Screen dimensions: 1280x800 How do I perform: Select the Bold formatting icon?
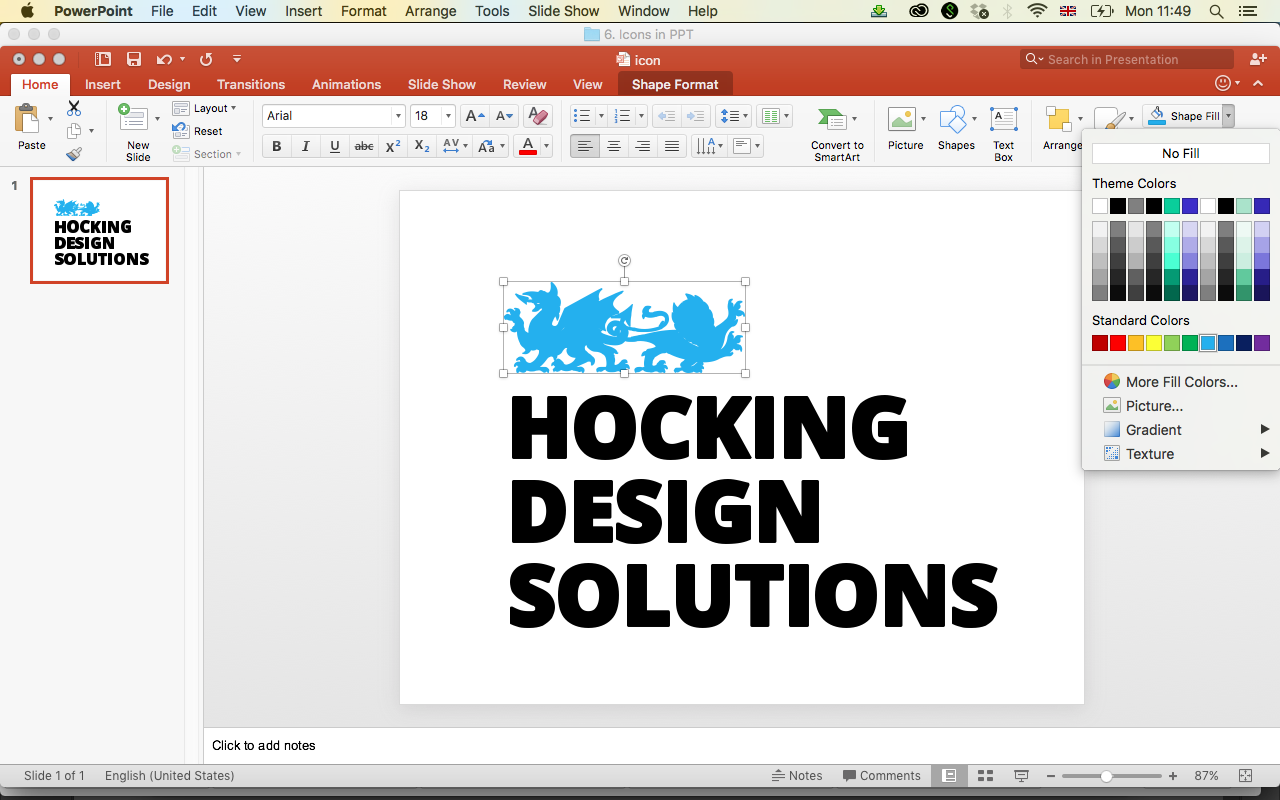click(x=276, y=145)
